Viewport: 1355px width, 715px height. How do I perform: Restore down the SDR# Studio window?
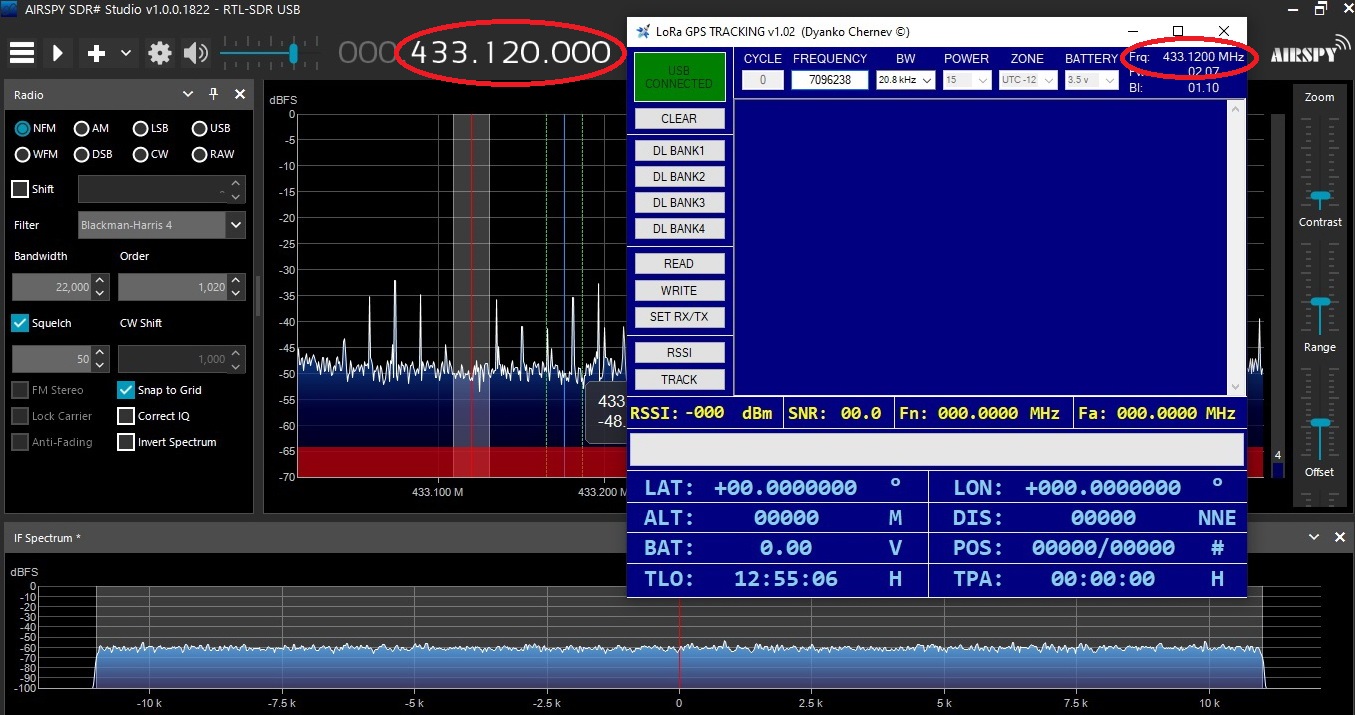pos(1320,10)
